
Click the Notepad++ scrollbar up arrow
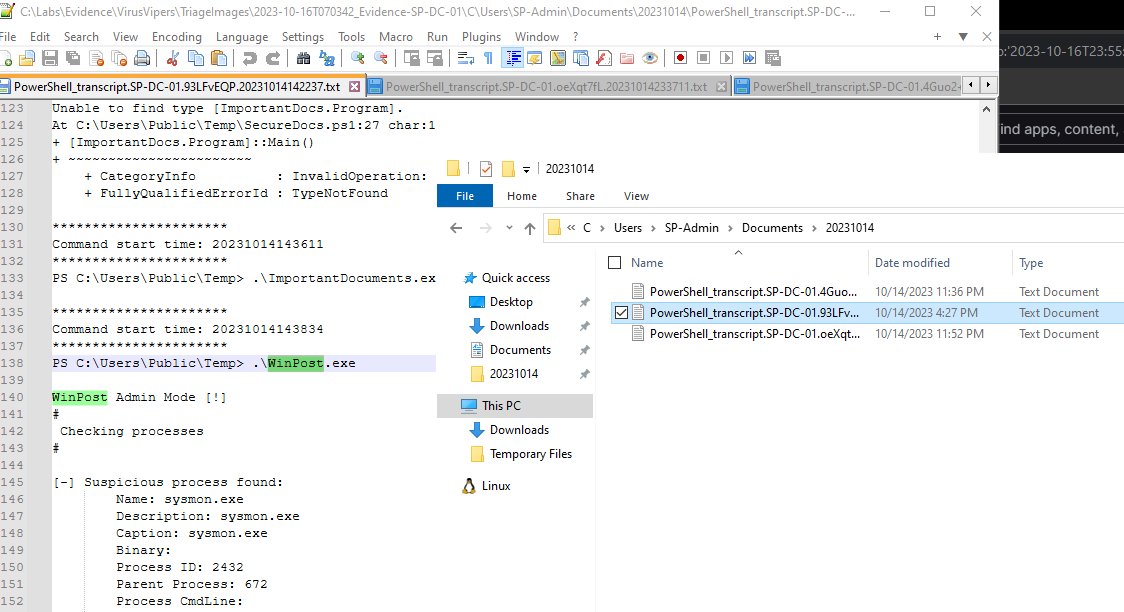point(986,109)
